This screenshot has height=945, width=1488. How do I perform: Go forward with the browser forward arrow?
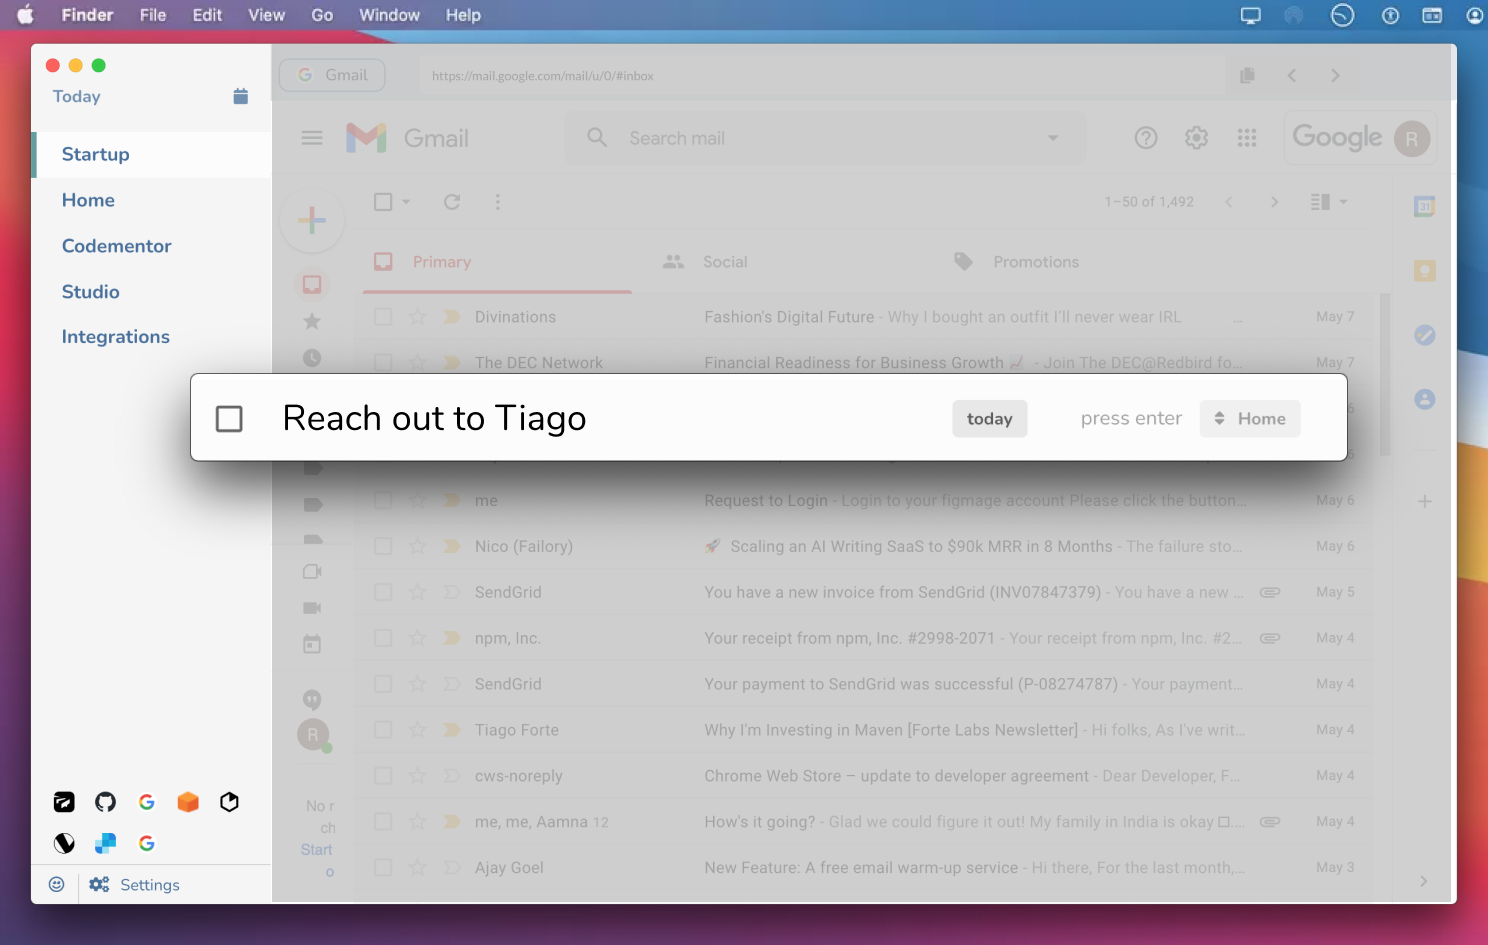pyautogui.click(x=1335, y=75)
